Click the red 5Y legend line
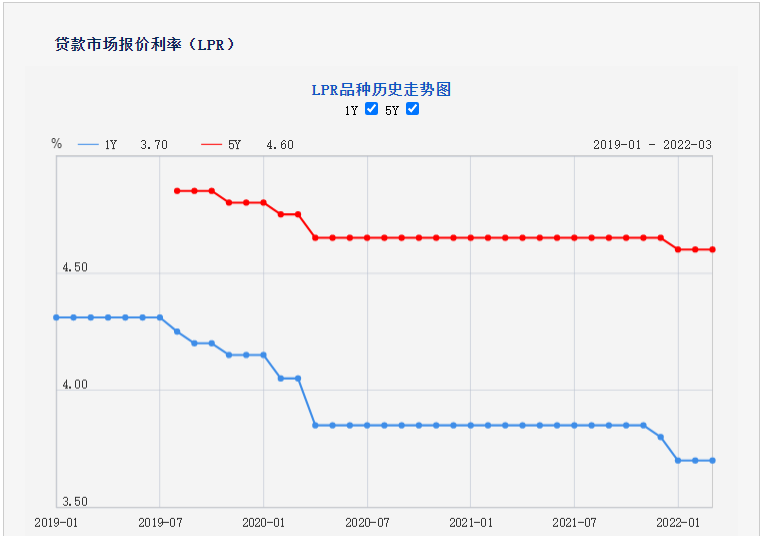 [x=211, y=145]
